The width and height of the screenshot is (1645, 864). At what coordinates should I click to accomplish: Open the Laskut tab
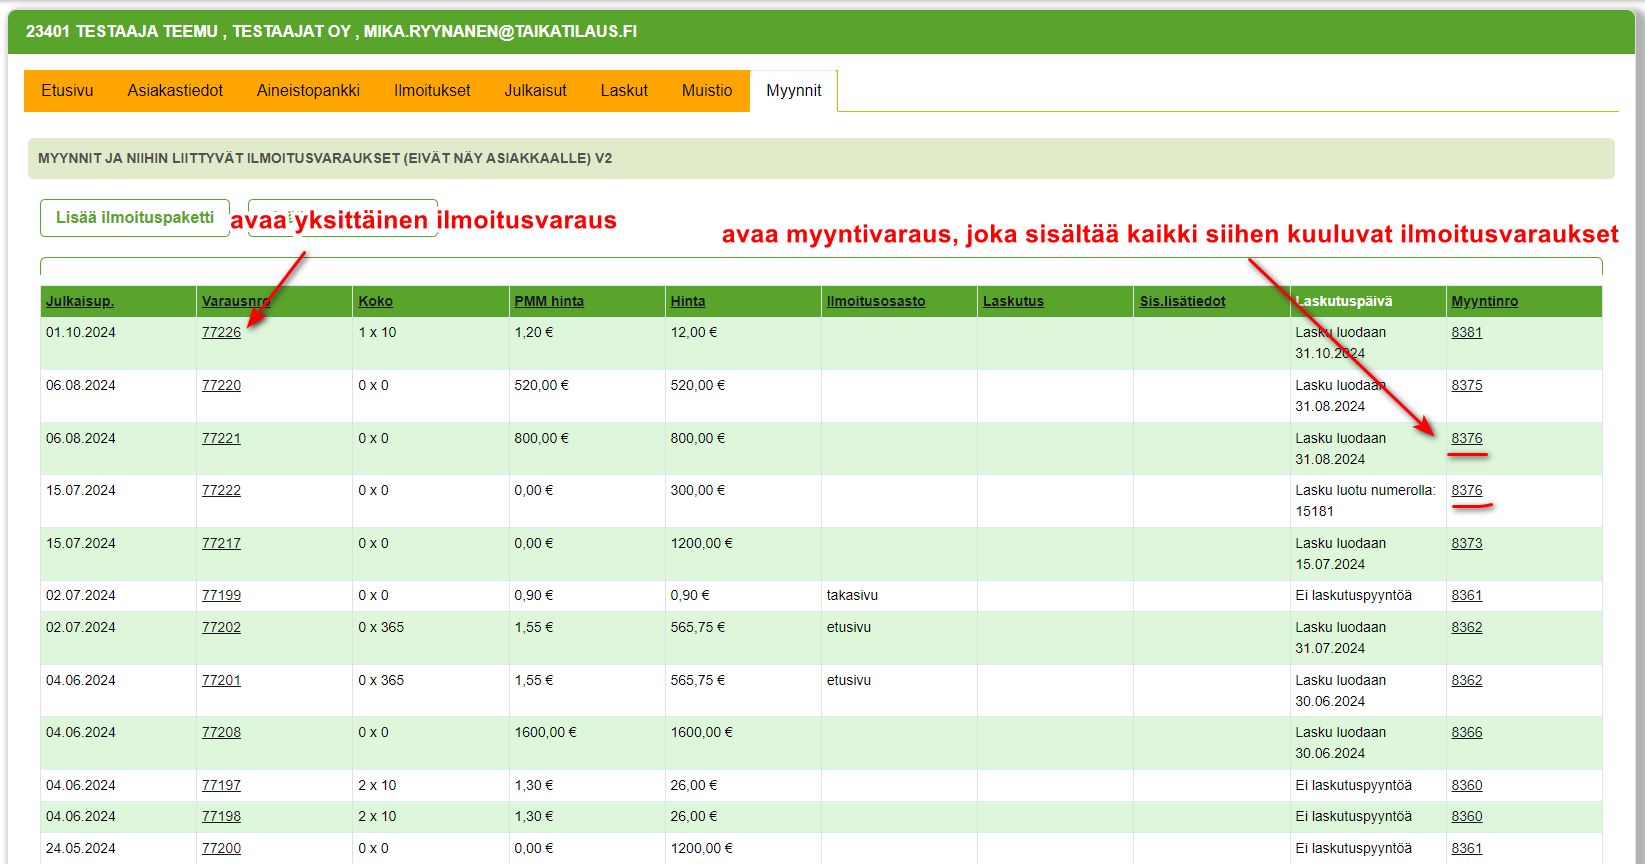624,91
